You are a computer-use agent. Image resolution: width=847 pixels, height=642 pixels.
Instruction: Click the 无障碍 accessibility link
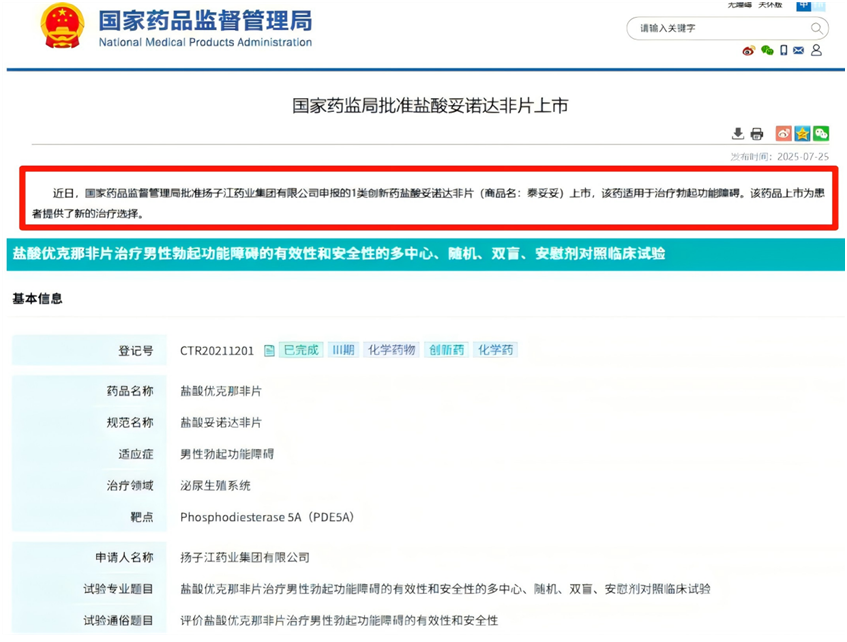(x=739, y=5)
